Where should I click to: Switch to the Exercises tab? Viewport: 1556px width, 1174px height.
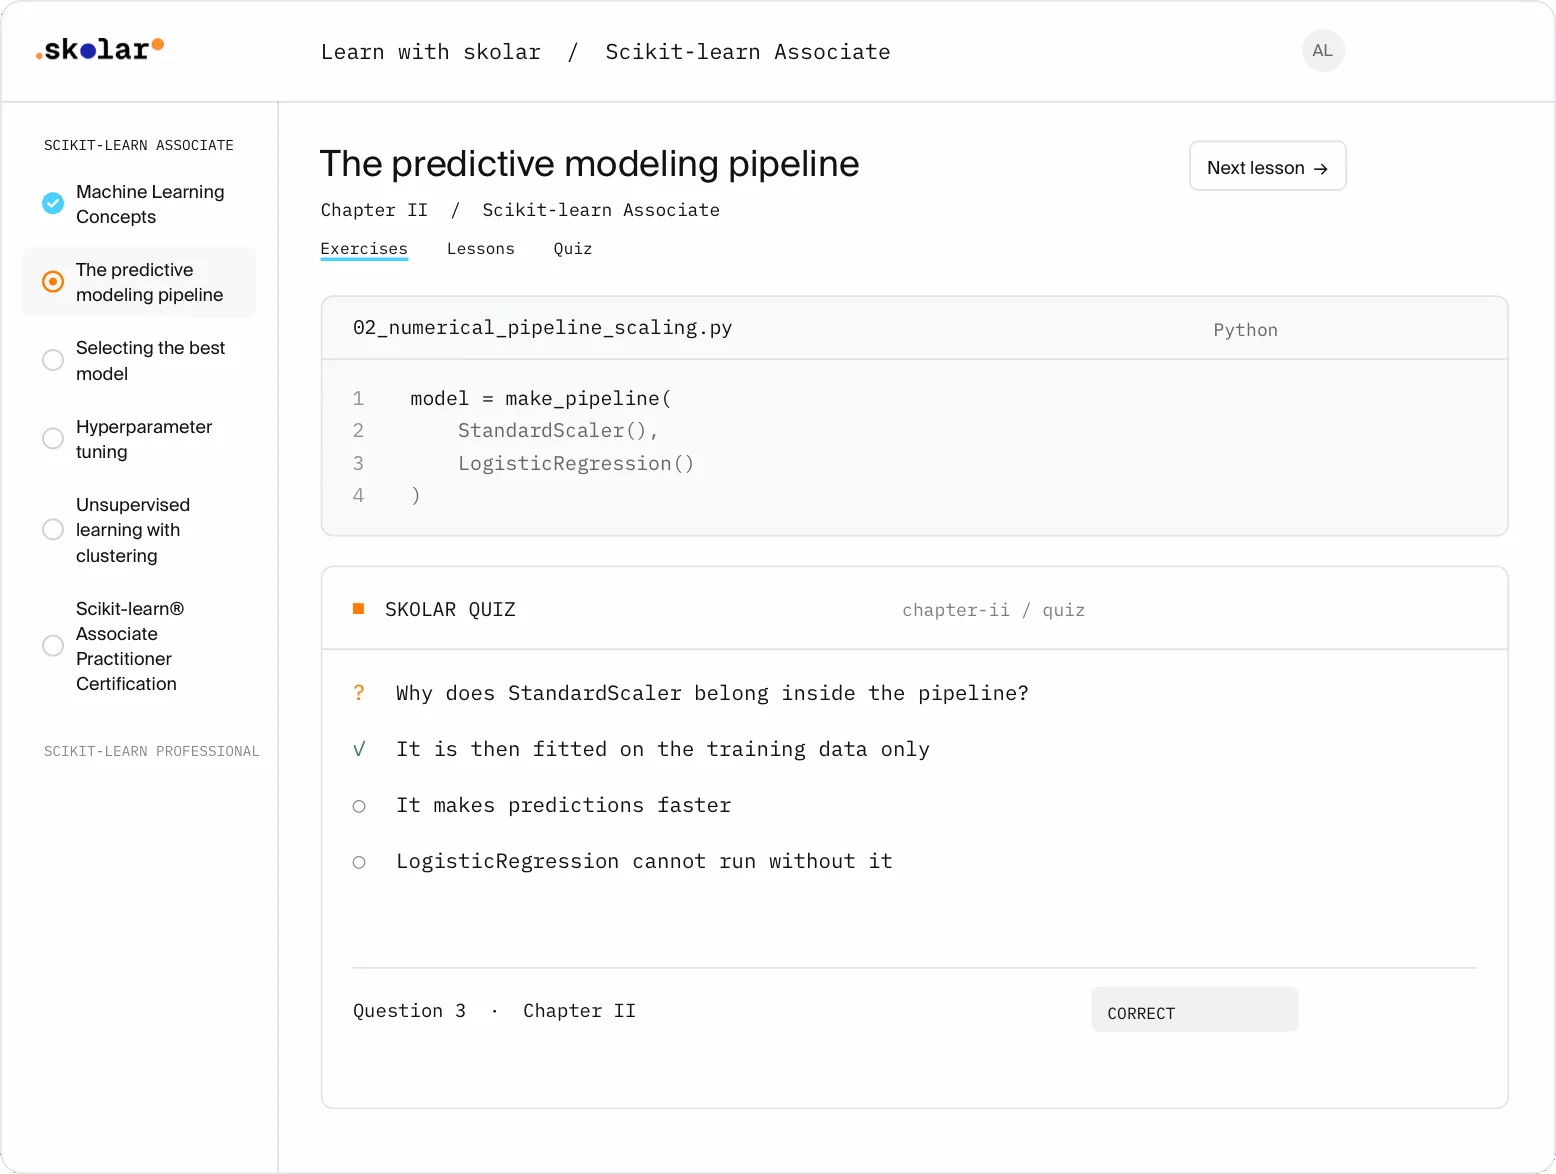click(364, 249)
